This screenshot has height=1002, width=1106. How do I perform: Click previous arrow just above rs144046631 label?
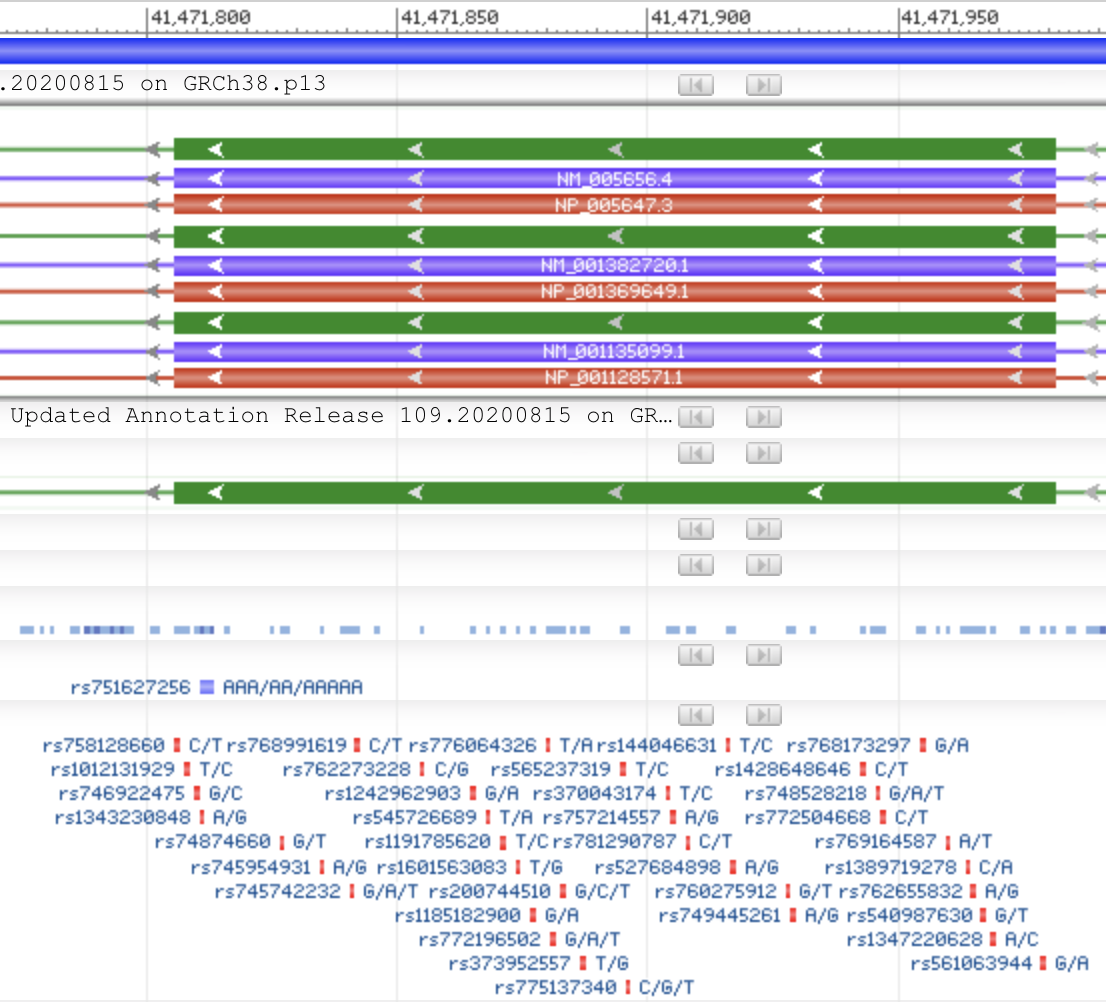click(695, 715)
